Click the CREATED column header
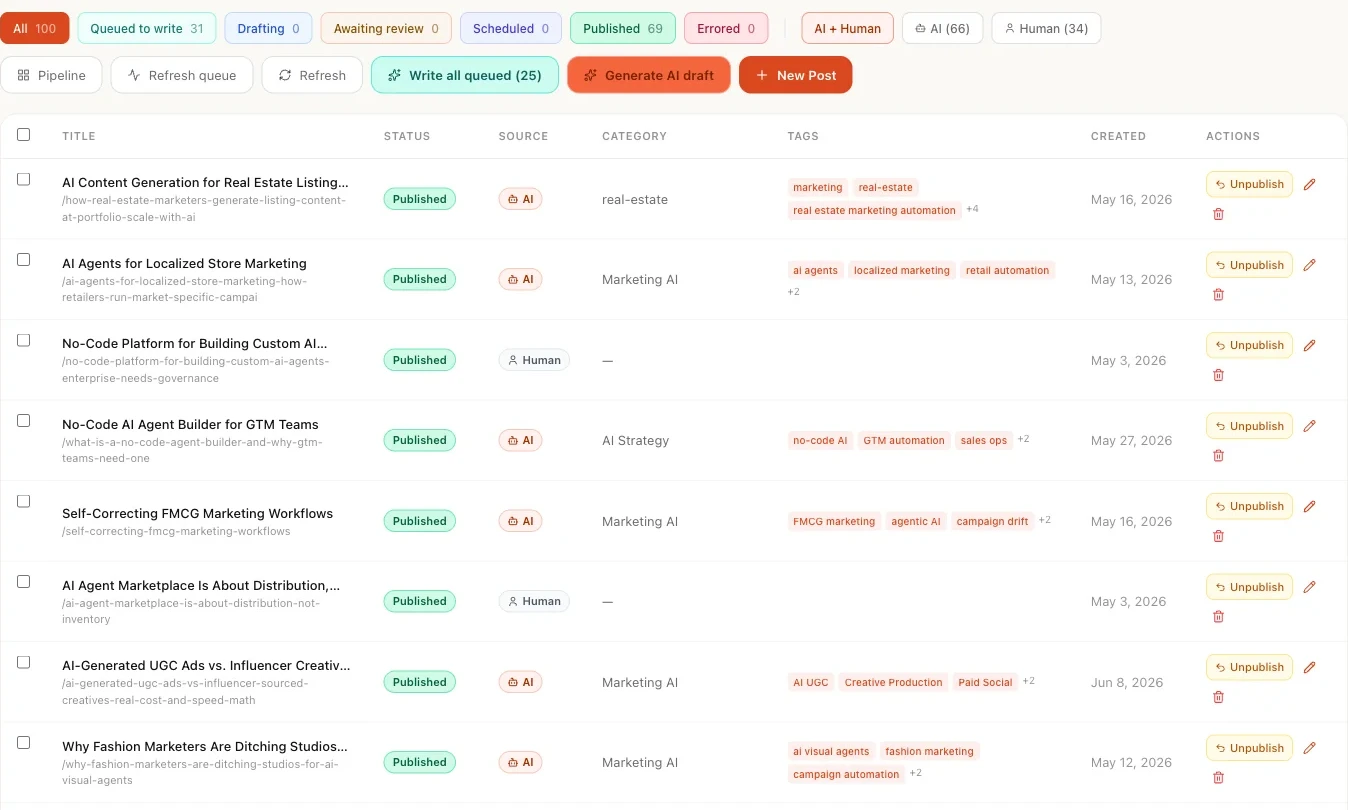The width and height of the screenshot is (1348, 810). 1118,136
